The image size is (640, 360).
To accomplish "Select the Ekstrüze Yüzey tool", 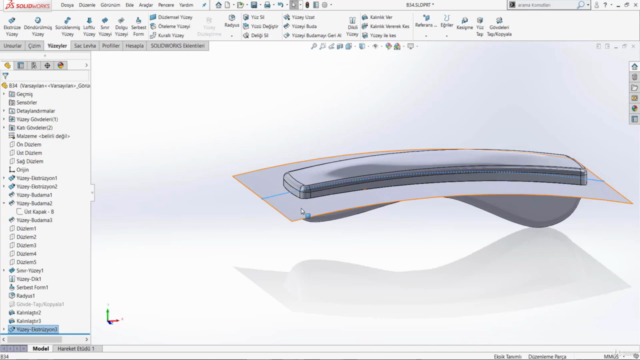I will (12, 27).
